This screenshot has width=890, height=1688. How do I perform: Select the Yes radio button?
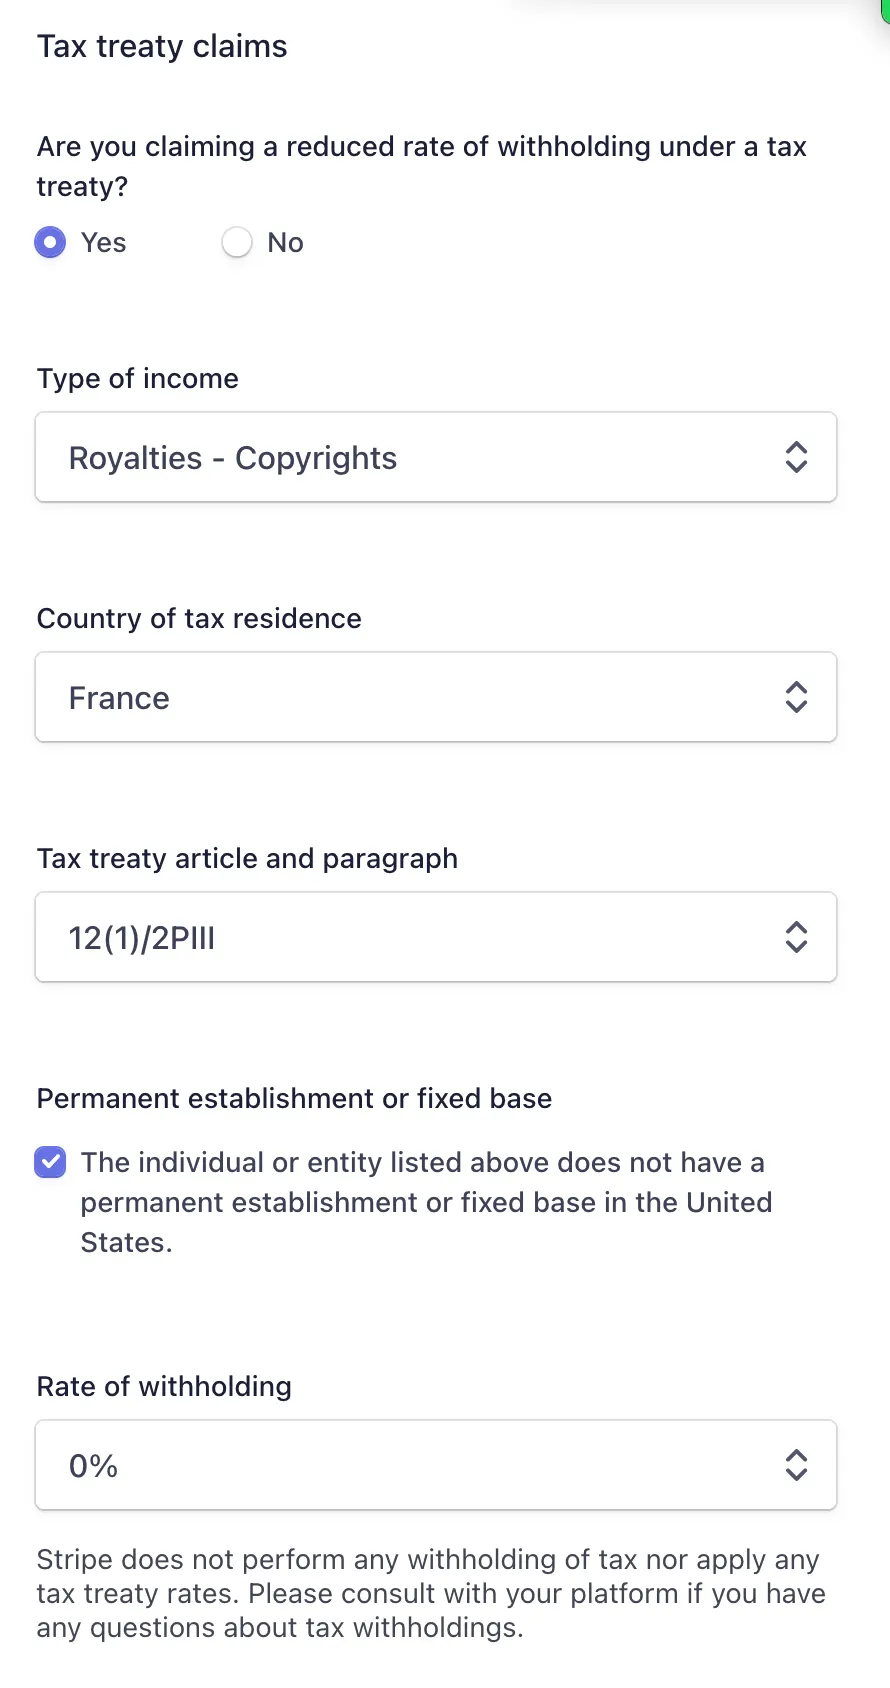[x=50, y=243]
